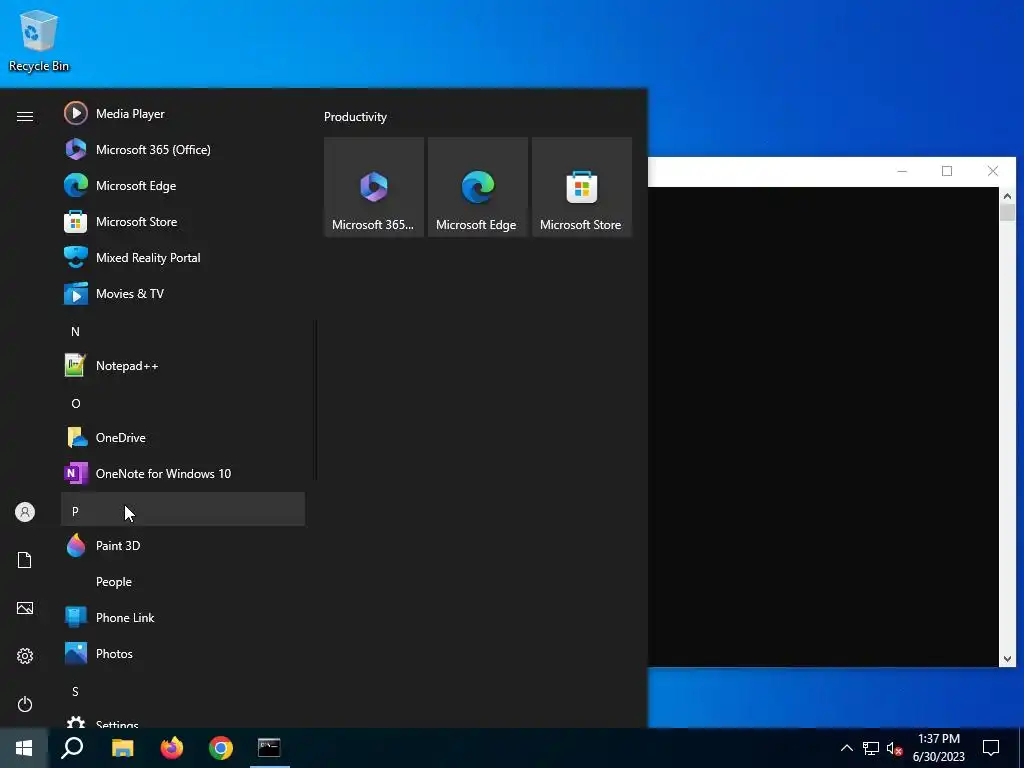
Task: Click the letter S section header
Action: 183,691
